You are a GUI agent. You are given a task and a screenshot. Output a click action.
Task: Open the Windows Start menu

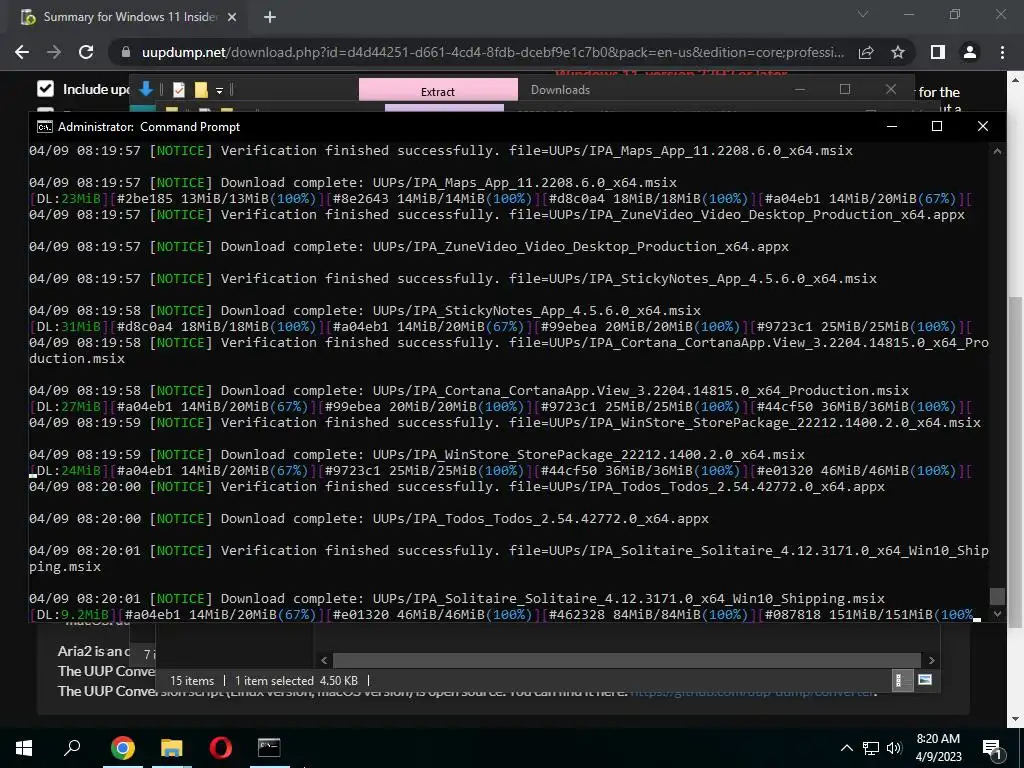(x=24, y=747)
